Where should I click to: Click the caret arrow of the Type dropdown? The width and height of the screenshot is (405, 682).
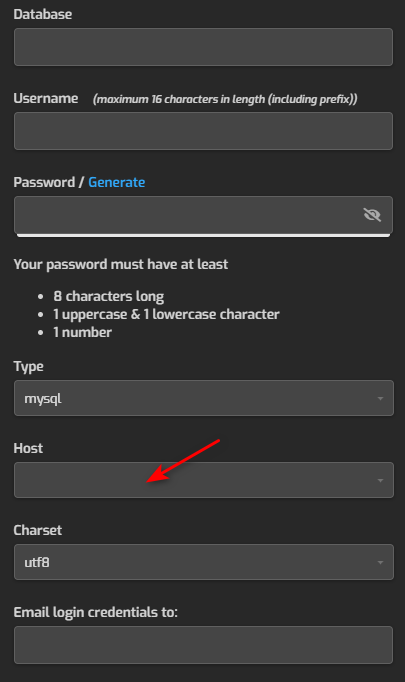pos(380,398)
